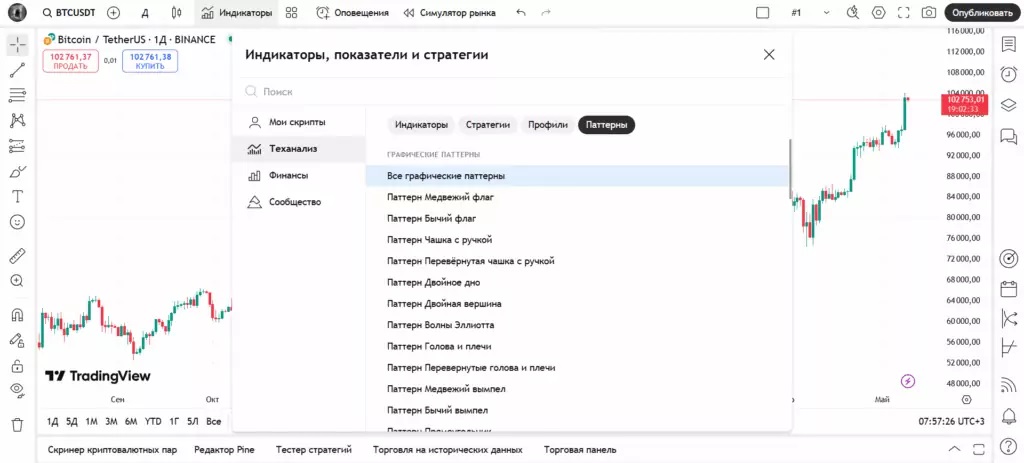
Task: Switch to Профили tab
Action: click(548, 125)
